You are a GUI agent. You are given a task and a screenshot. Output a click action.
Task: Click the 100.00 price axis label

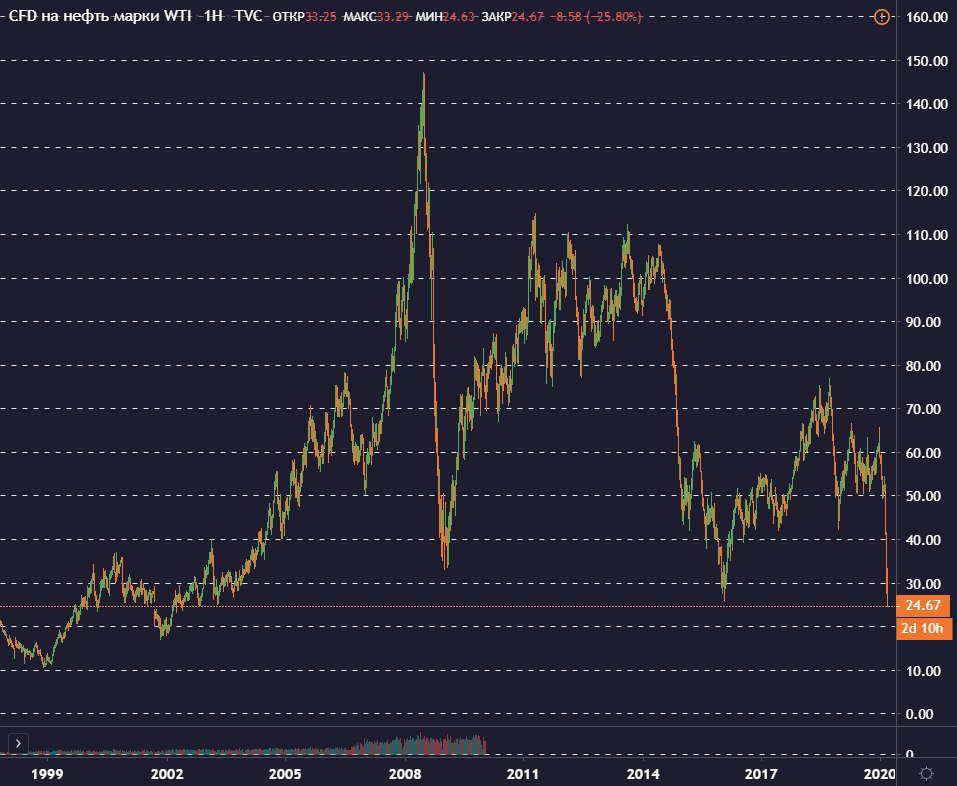pos(927,279)
